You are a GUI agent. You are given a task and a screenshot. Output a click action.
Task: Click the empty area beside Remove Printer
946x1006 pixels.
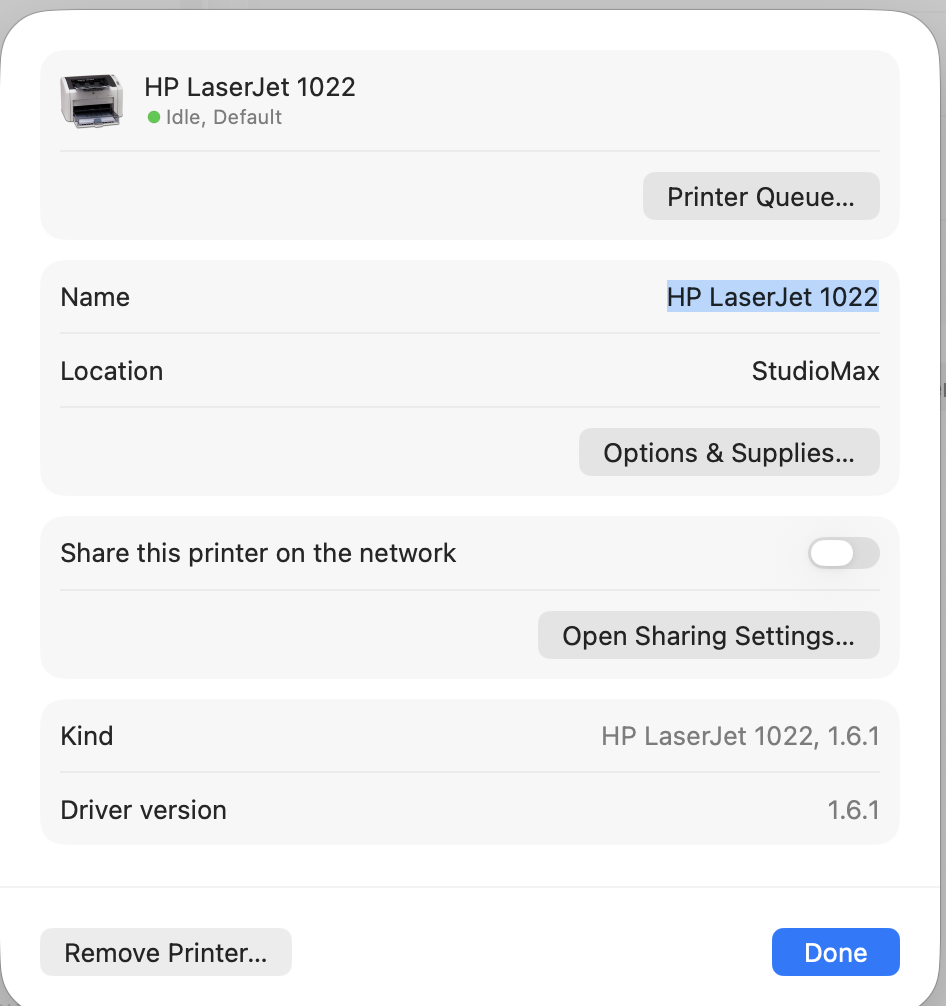pyautogui.click(x=530, y=952)
